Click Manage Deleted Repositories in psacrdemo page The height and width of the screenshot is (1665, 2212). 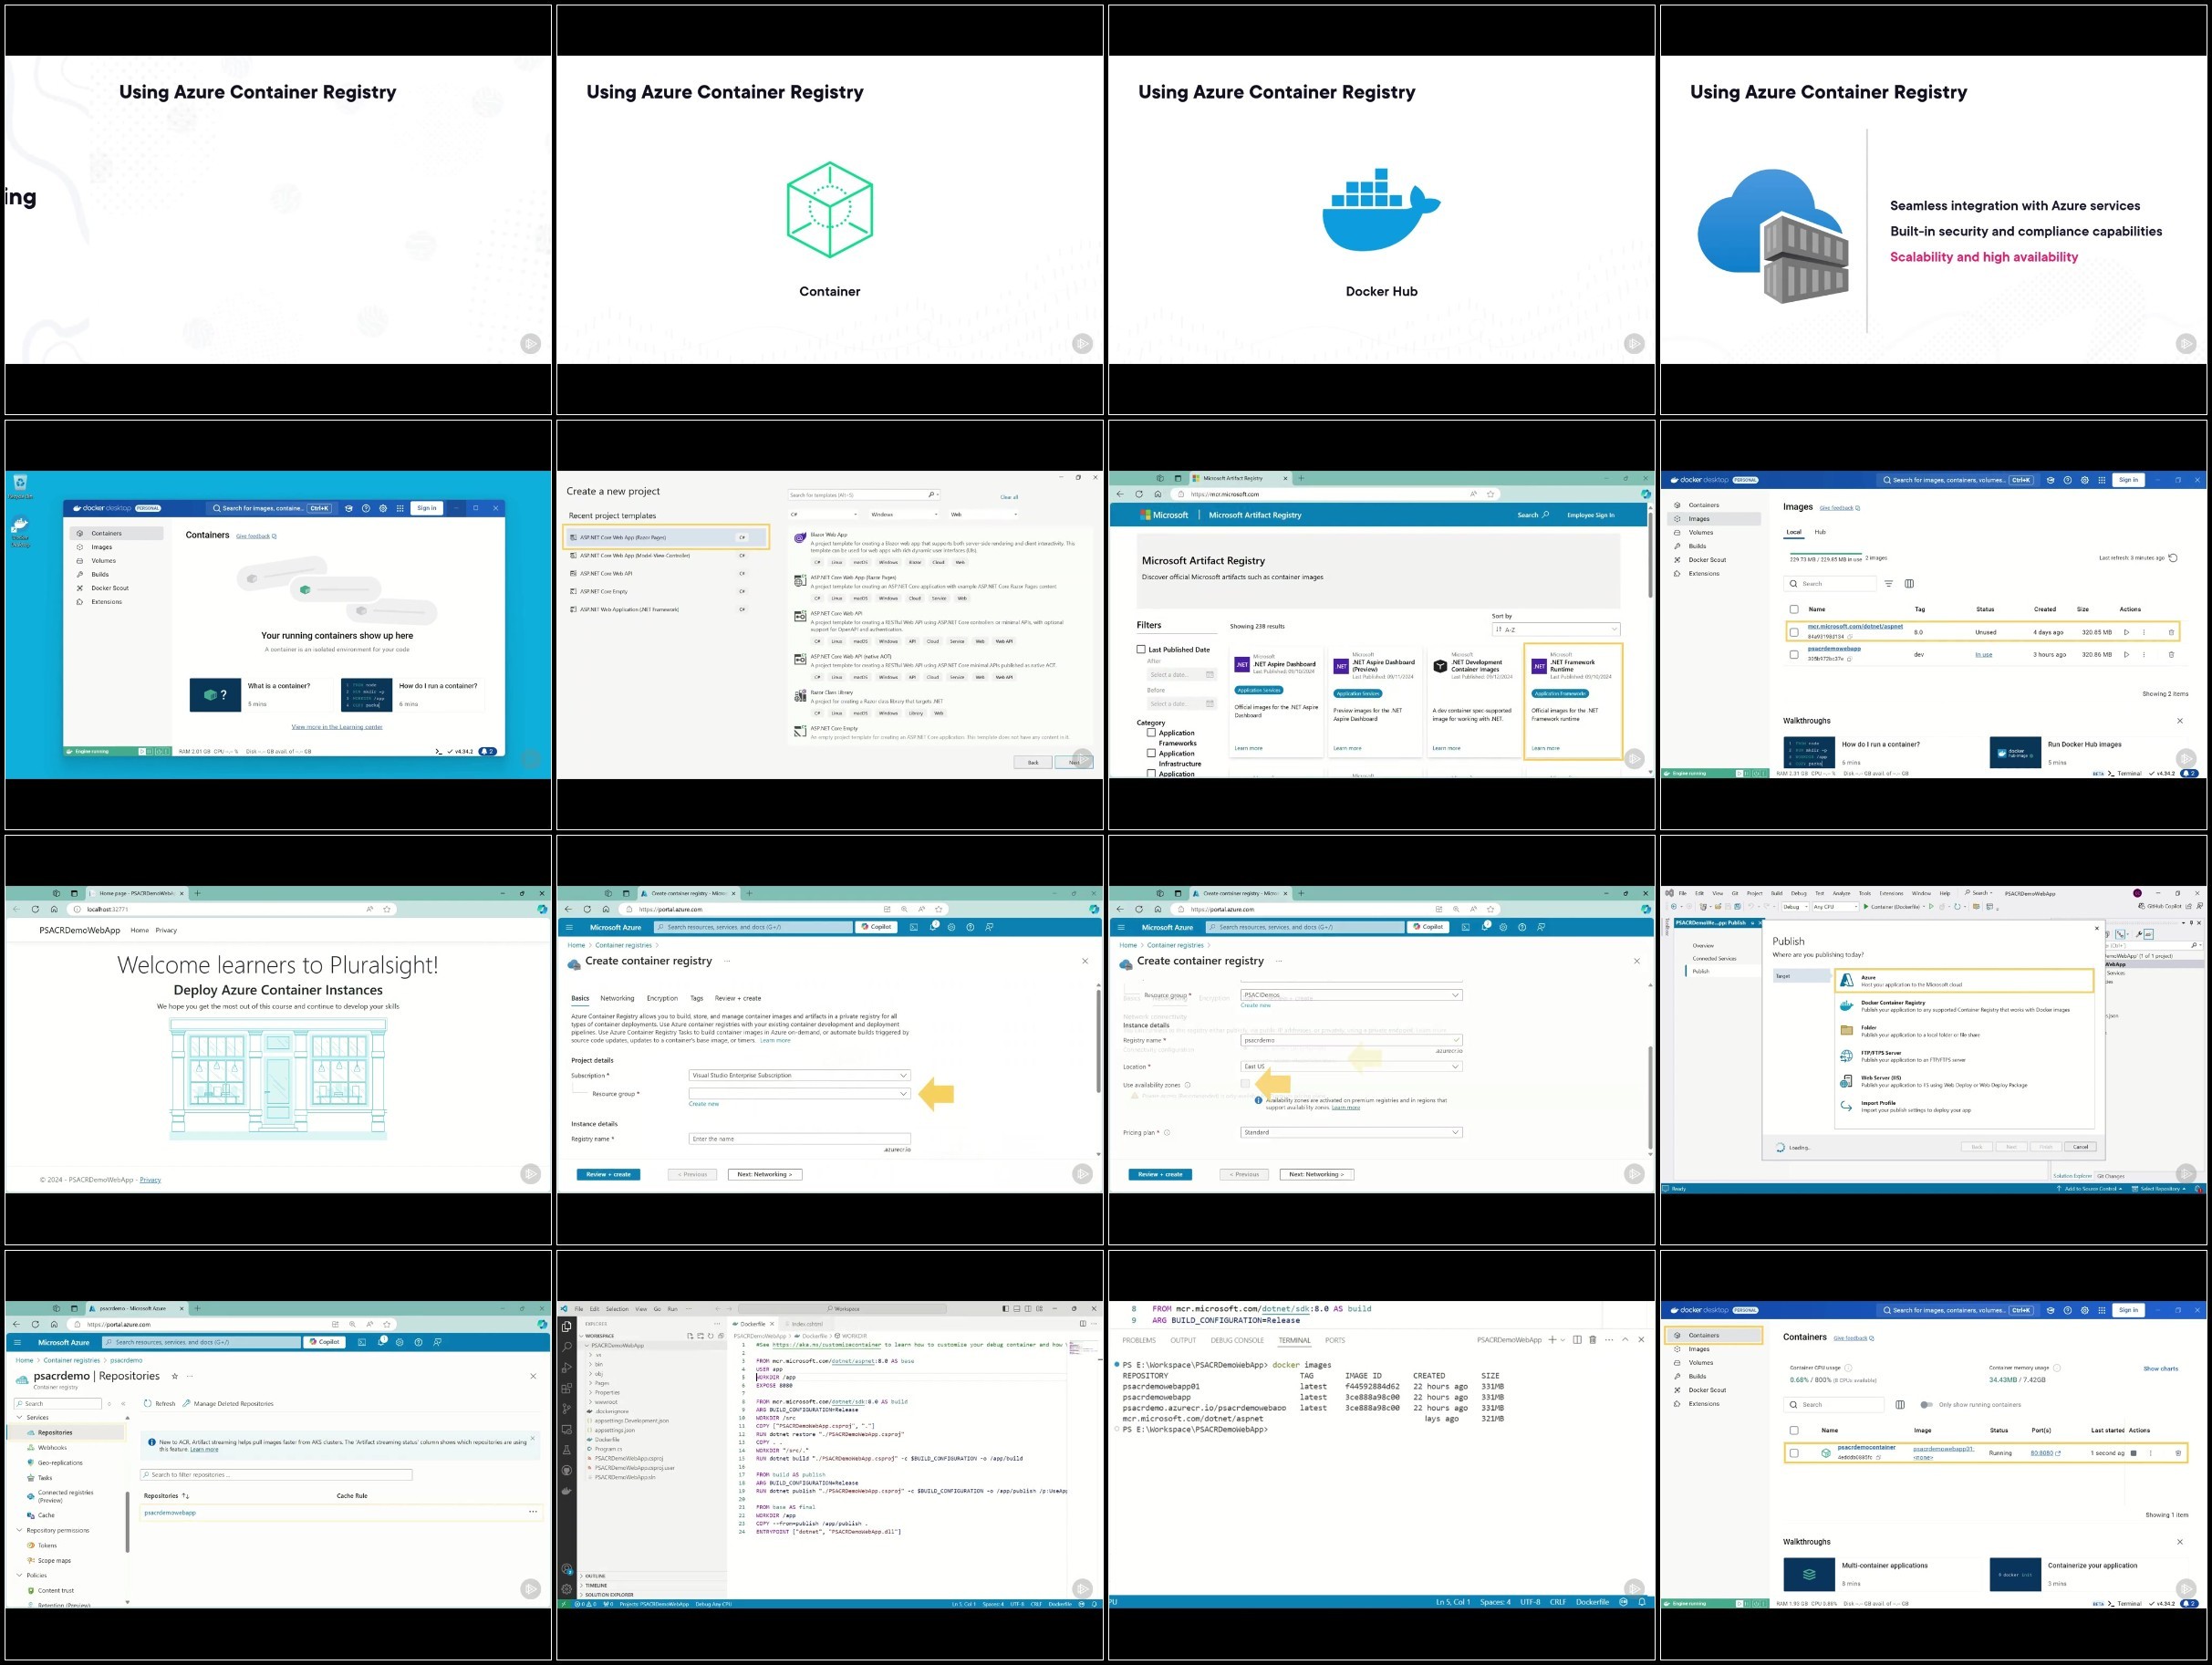click(228, 1404)
